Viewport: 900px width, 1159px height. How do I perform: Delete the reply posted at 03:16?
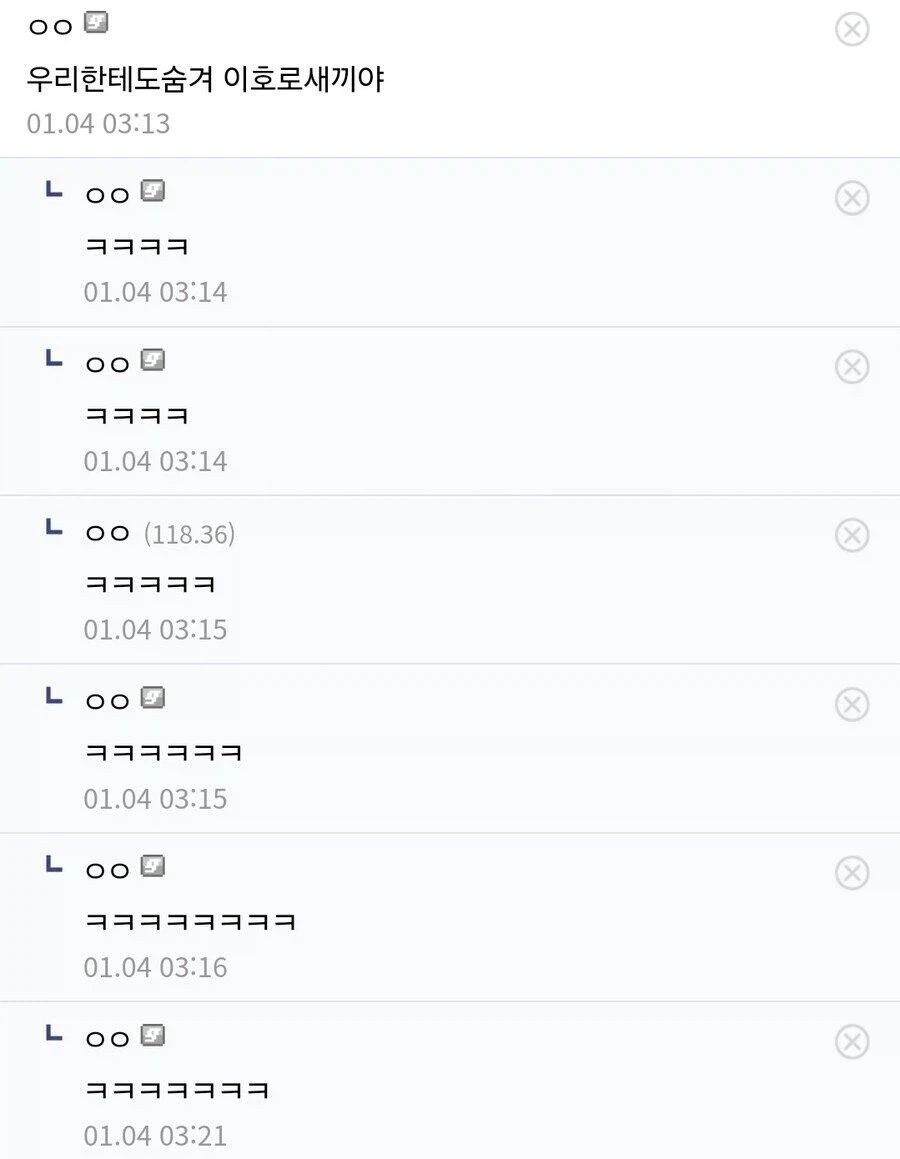[851, 873]
